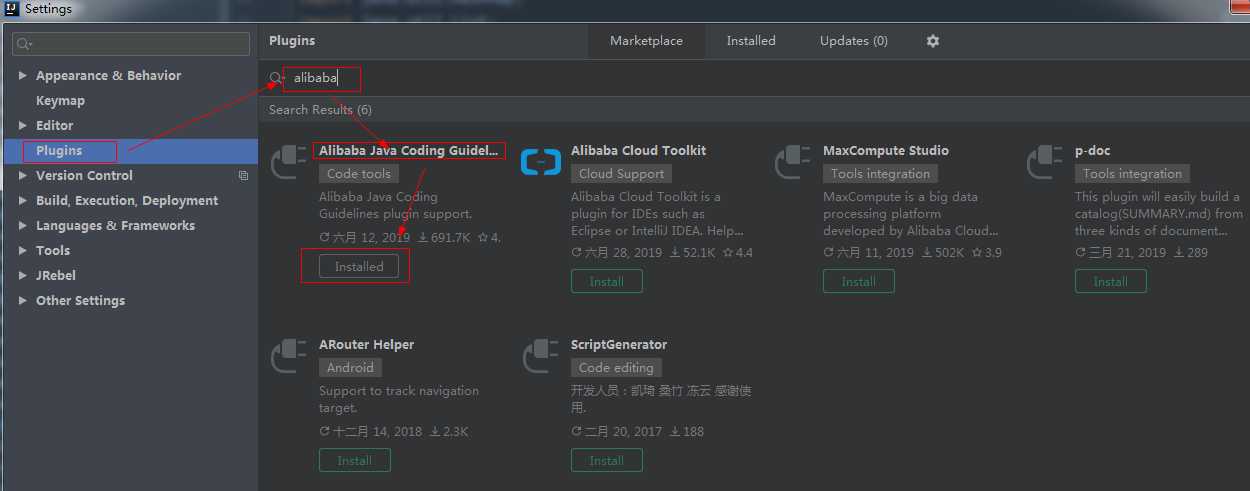Open Alibaba Cloud Toolkit plugin title
The width and height of the screenshot is (1250, 491).
click(638, 151)
